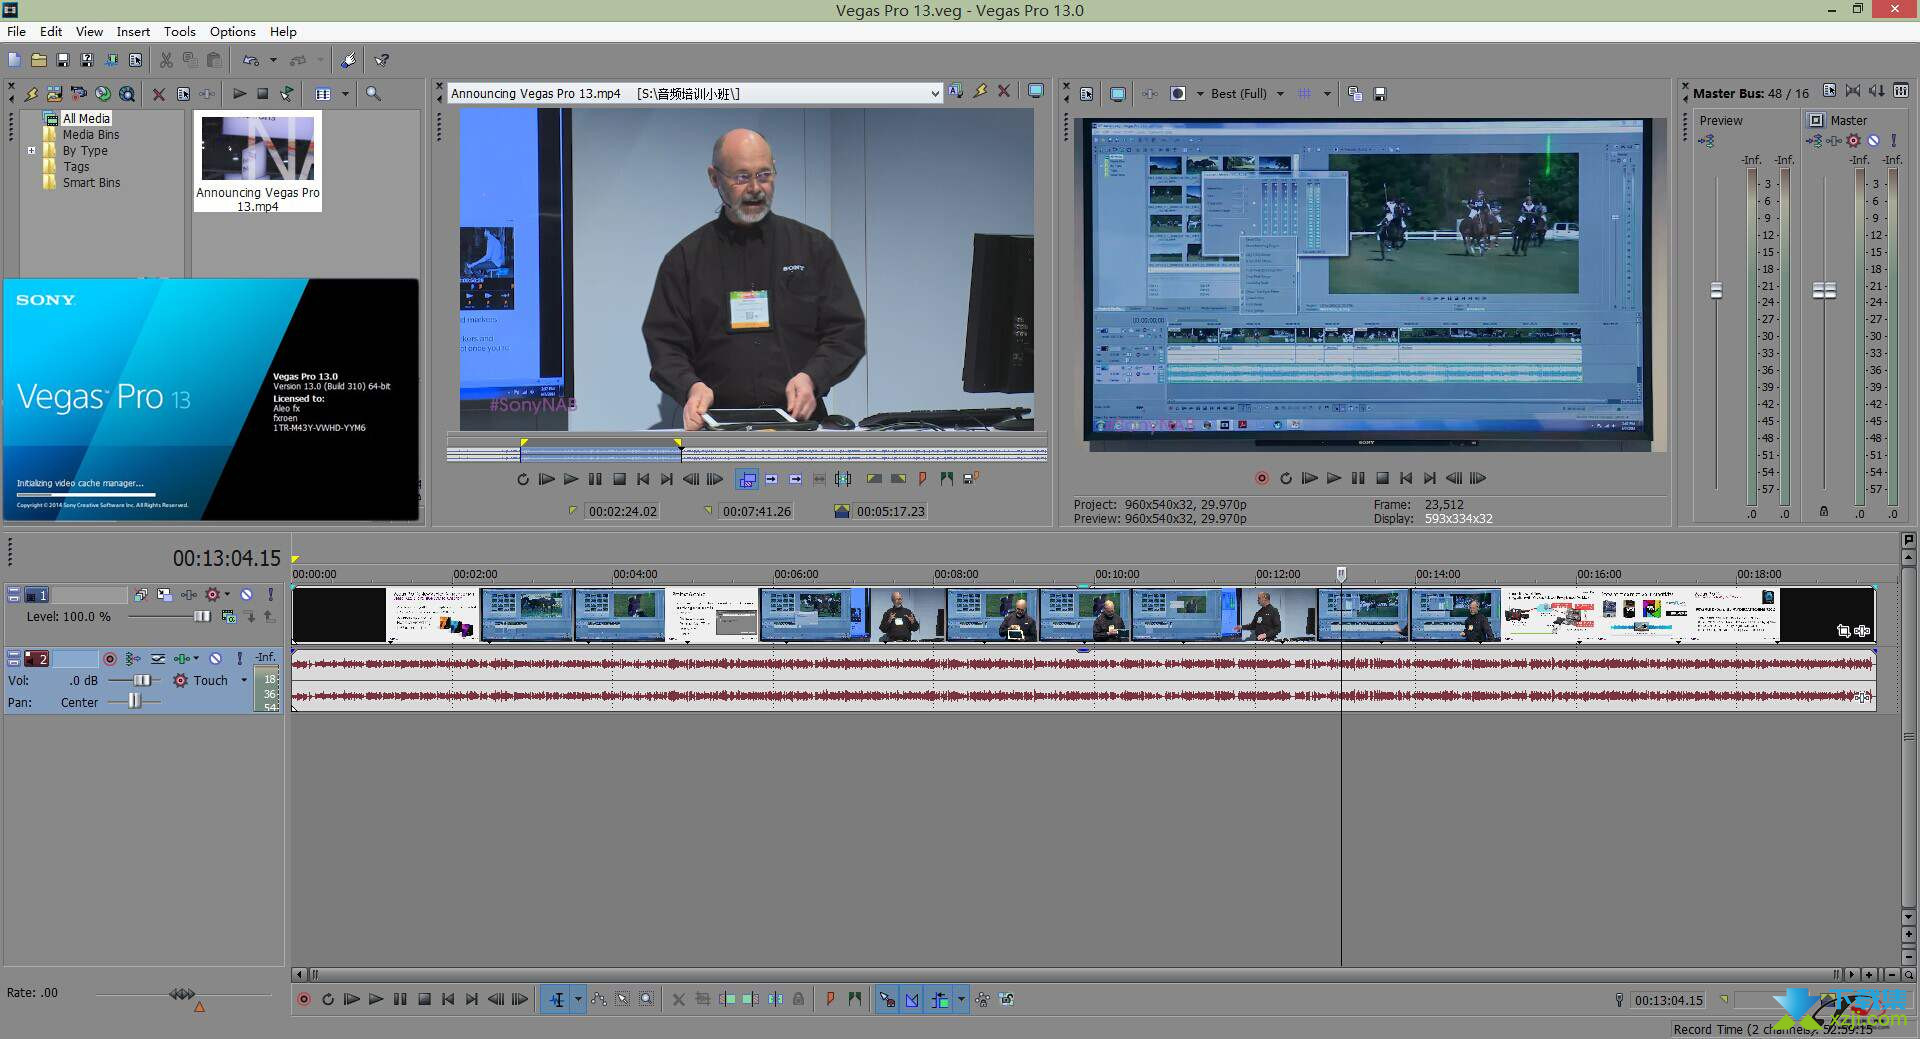Viewport: 1920px width, 1039px height.
Task: Mute video track 1
Action: 246,594
